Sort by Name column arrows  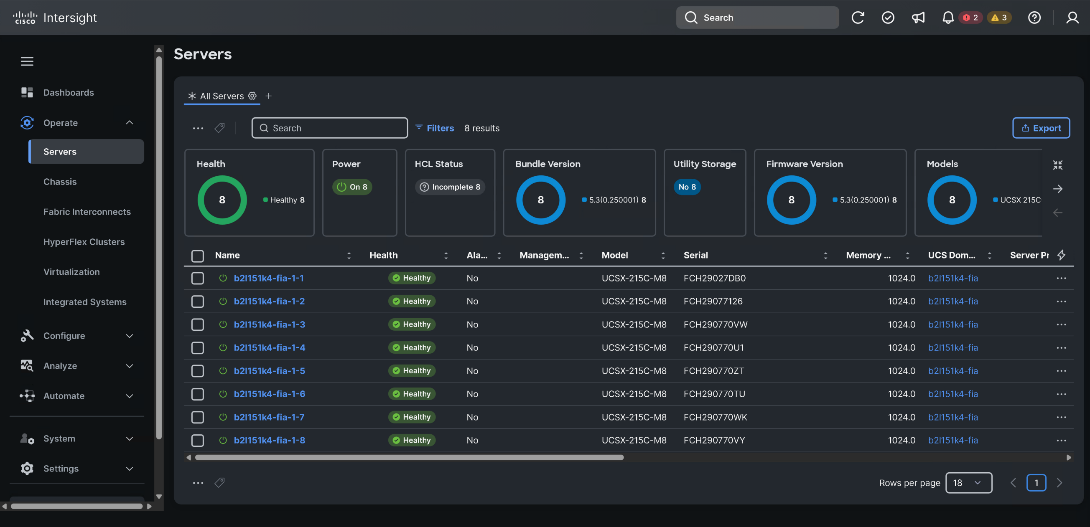pos(349,256)
